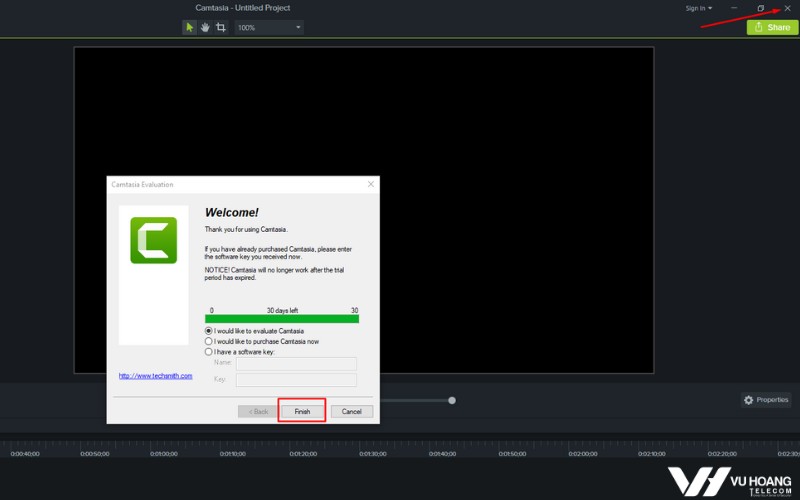
Task: Click timeline ruler at 0:01:00;00
Action: coord(164,454)
